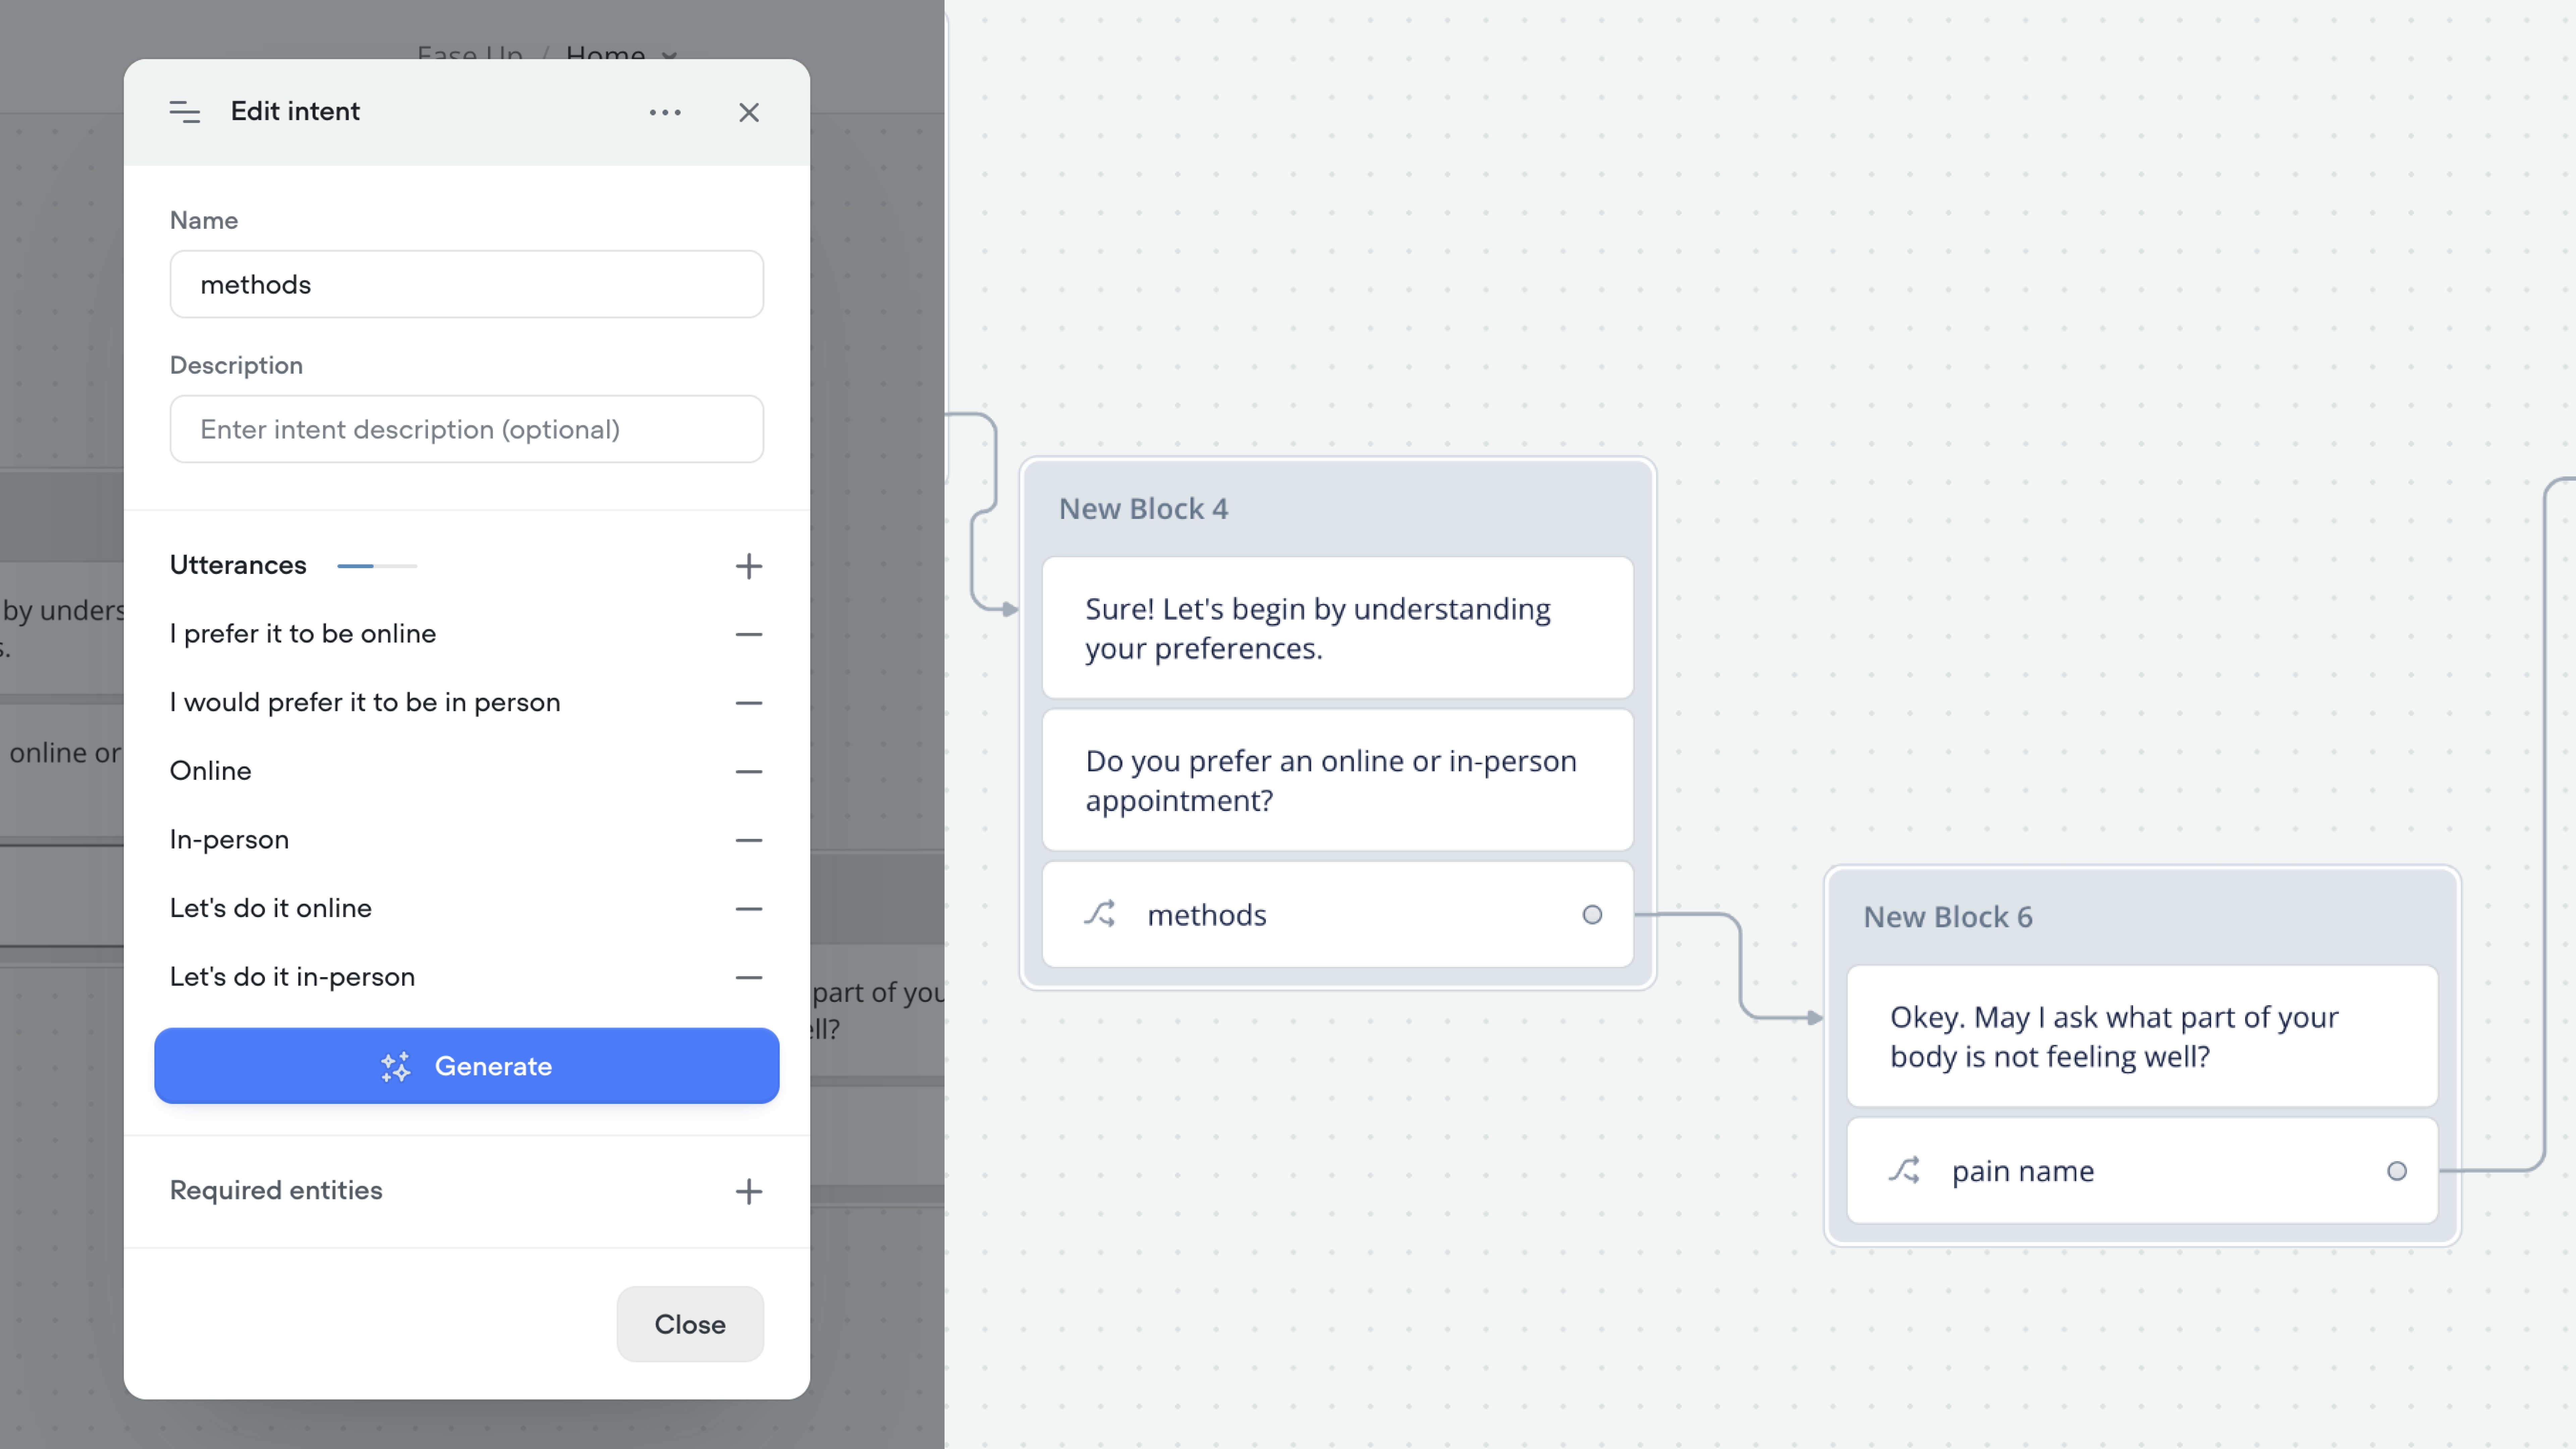The image size is (2576, 1449).
Task: Remove the 'In-person' utterance
Action: [749, 840]
